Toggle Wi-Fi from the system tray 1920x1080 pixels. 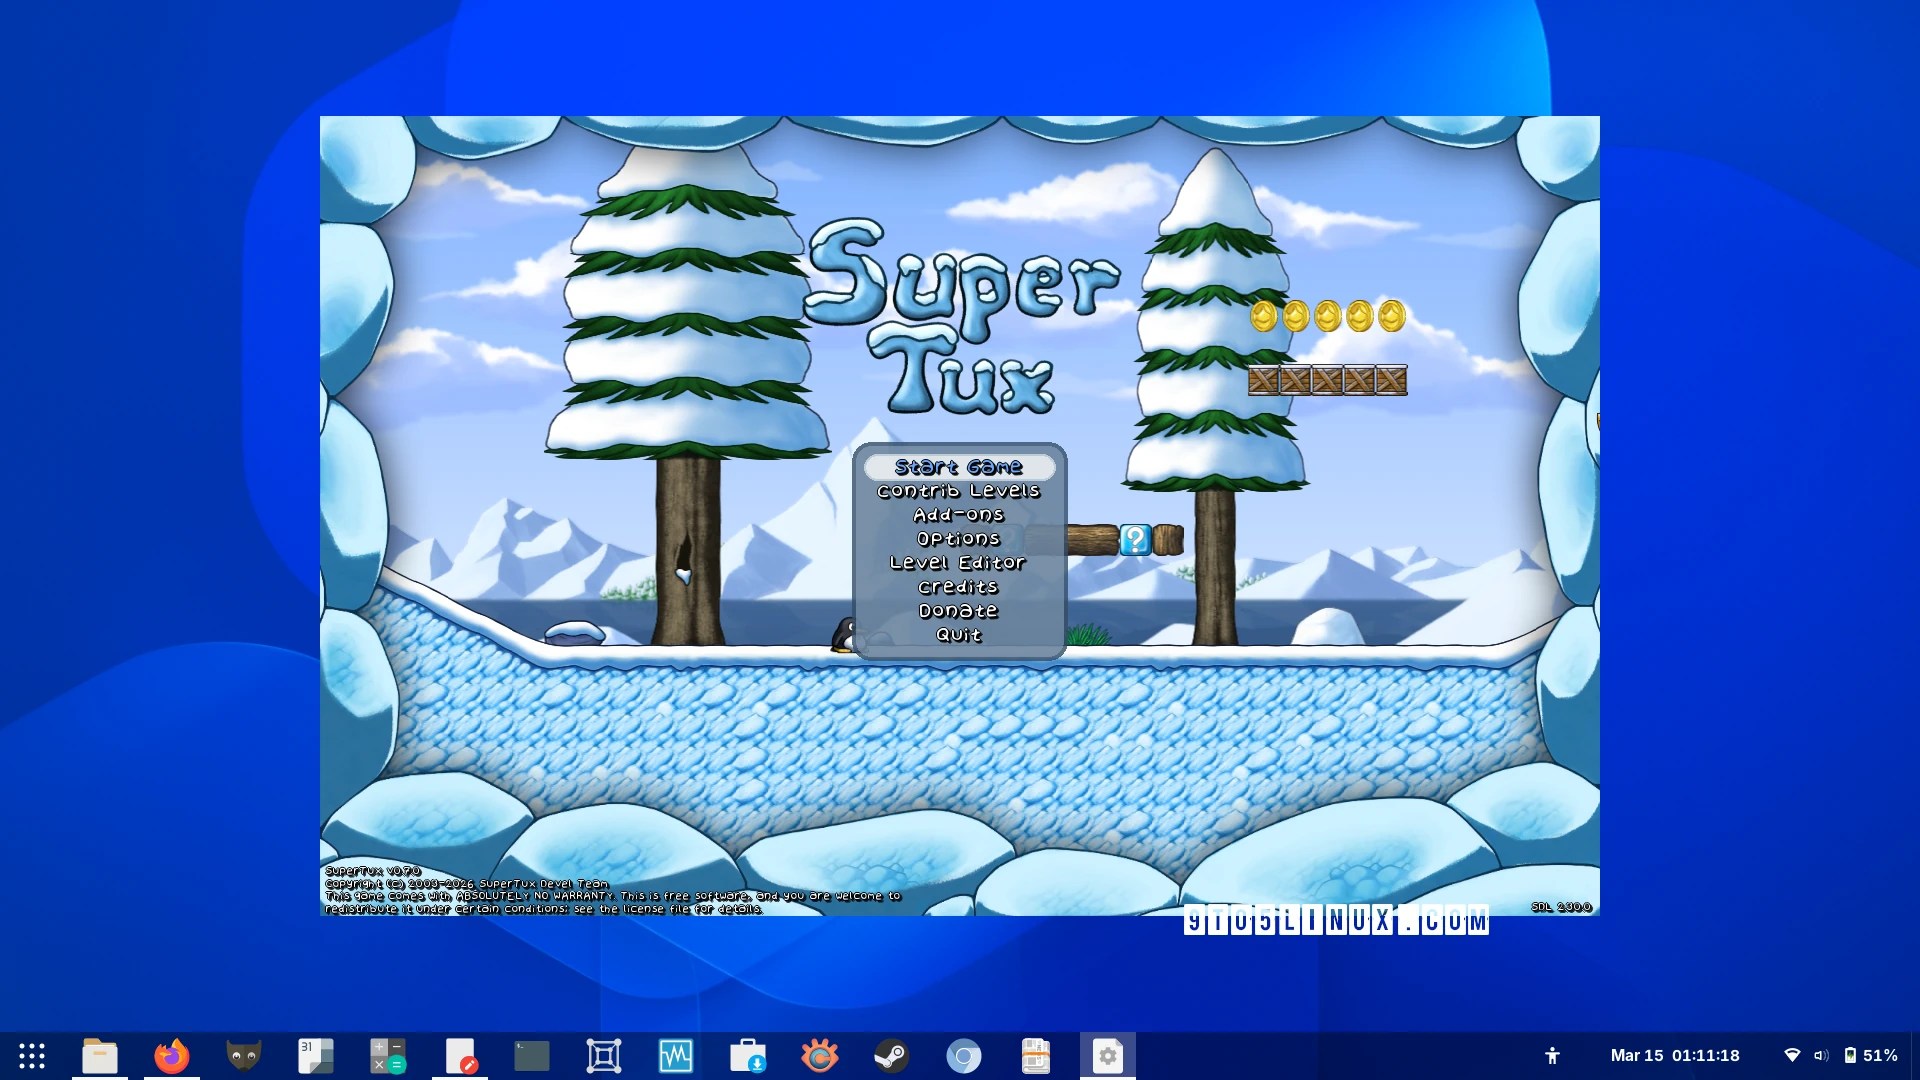coord(1793,1055)
